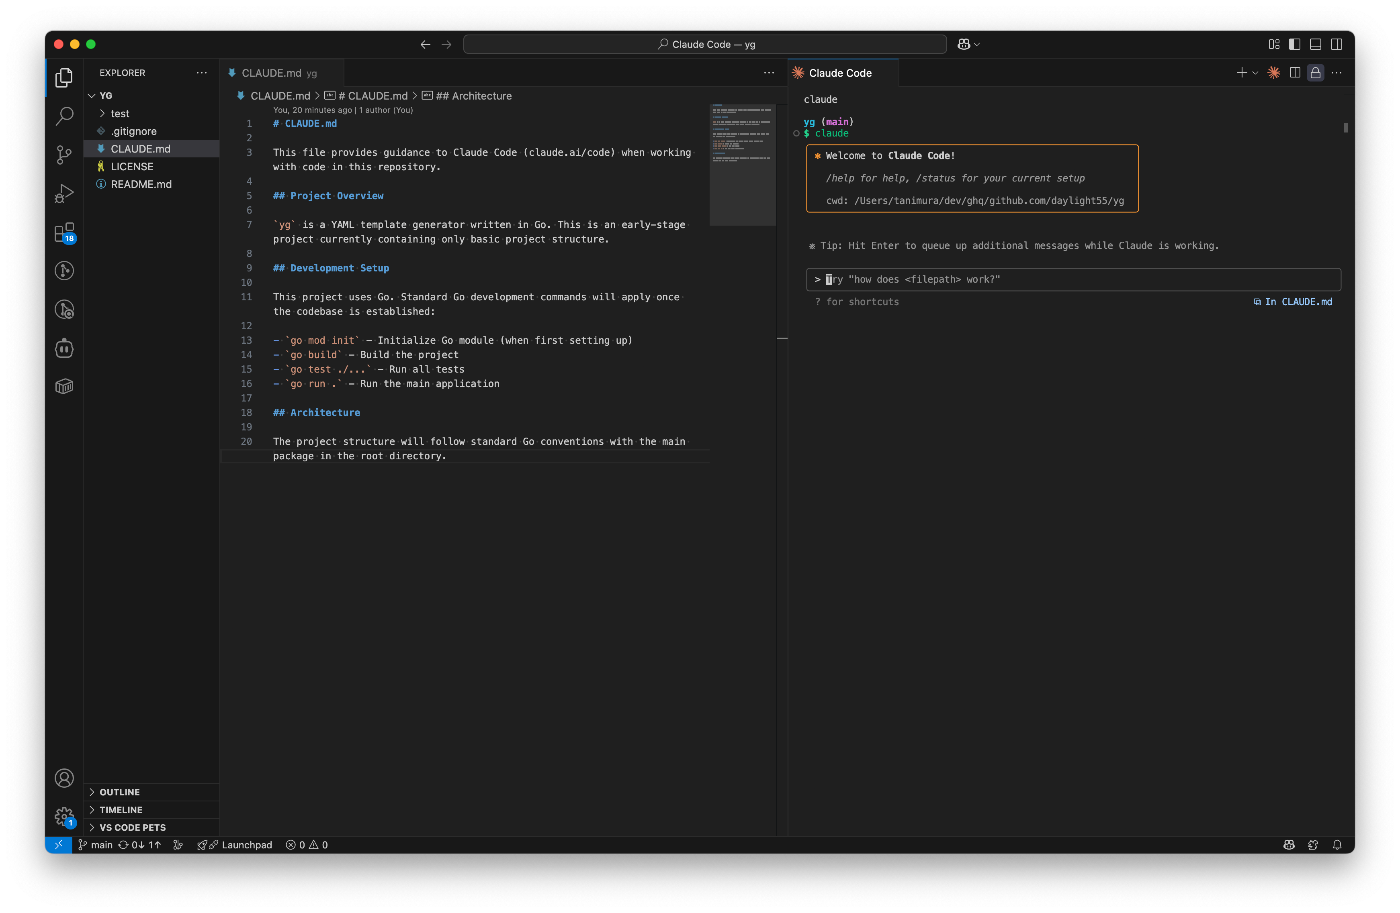The width and height of the screenshot is (1400, 913).
Task: Expand the TIMELINE section
Action: (x=152, y=810)
